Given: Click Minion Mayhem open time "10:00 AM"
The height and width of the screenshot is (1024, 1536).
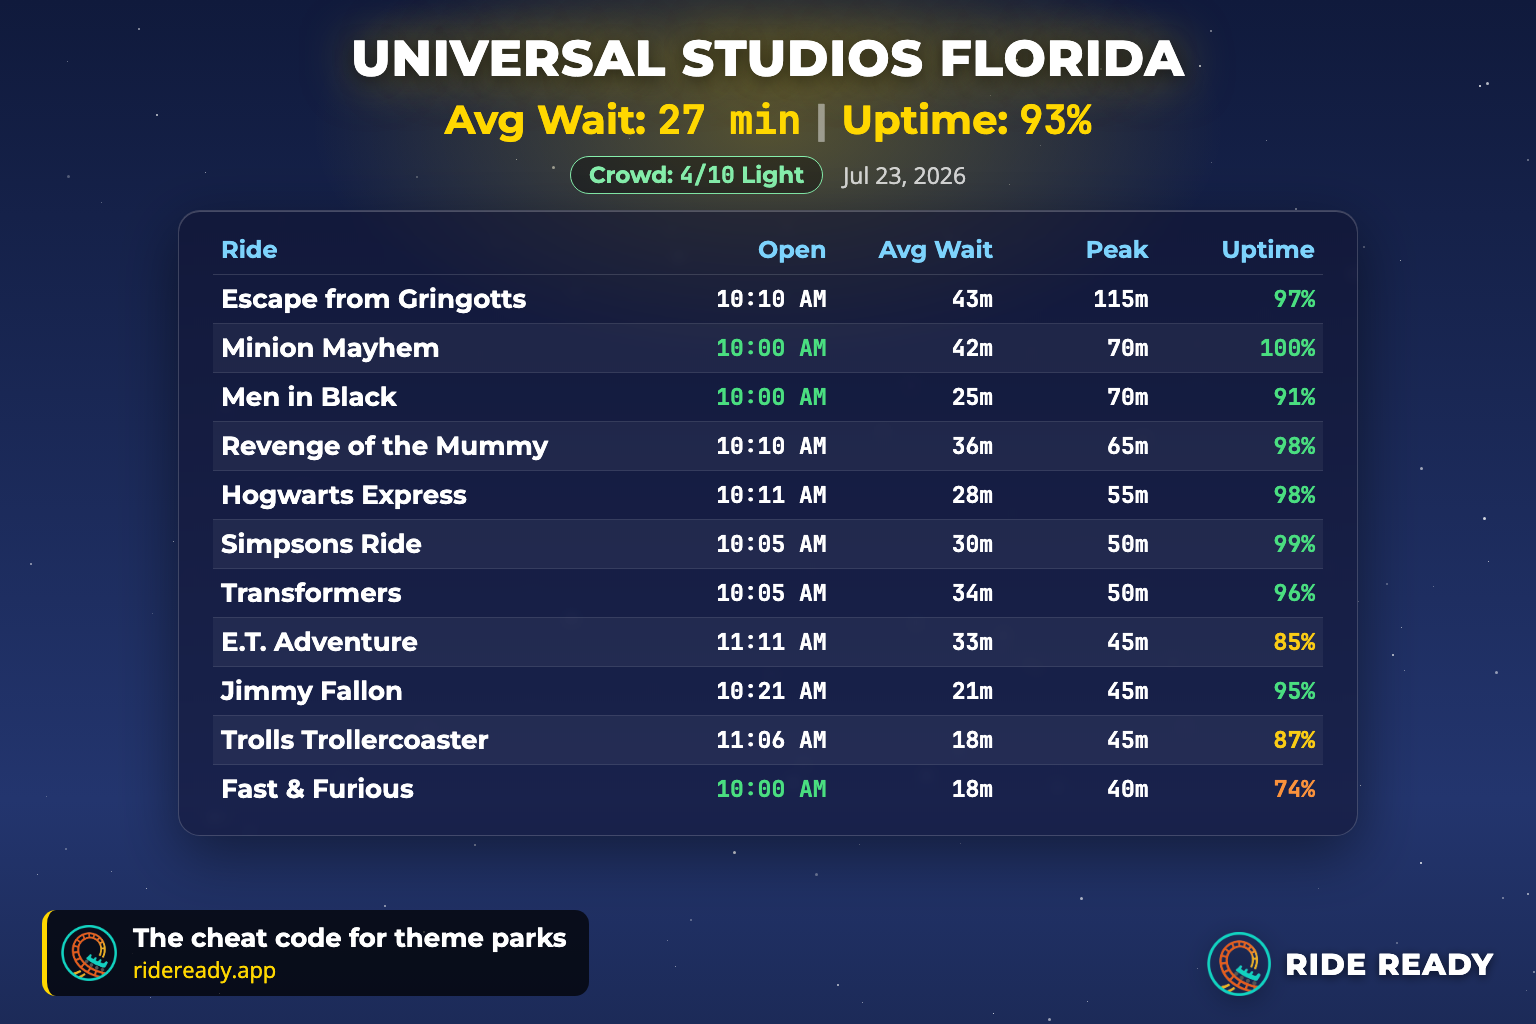Looking at the screenshot, I should click(771, 348).
